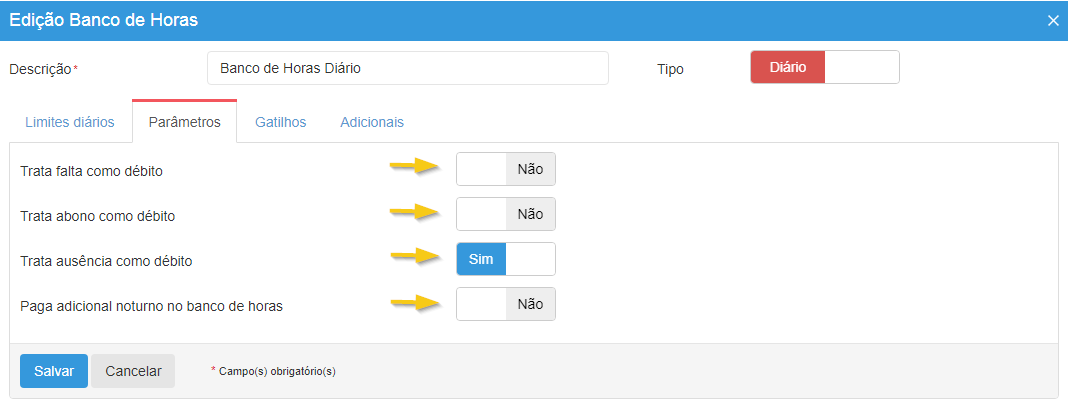The width and height of the screenshot is (1068, 400).
Task: Click the yellow arrow beside Trata abono
Action: click(415, 211)
